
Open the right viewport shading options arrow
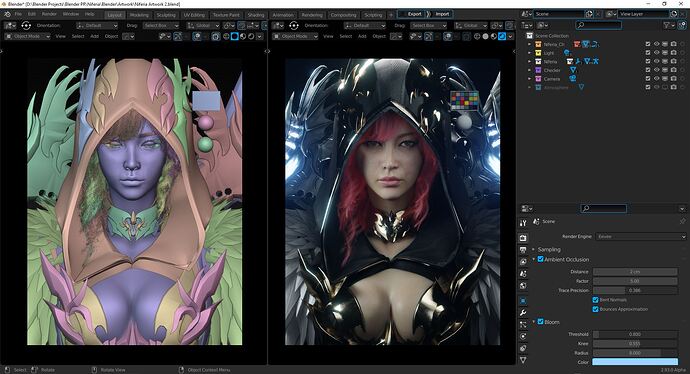point(510,37)
